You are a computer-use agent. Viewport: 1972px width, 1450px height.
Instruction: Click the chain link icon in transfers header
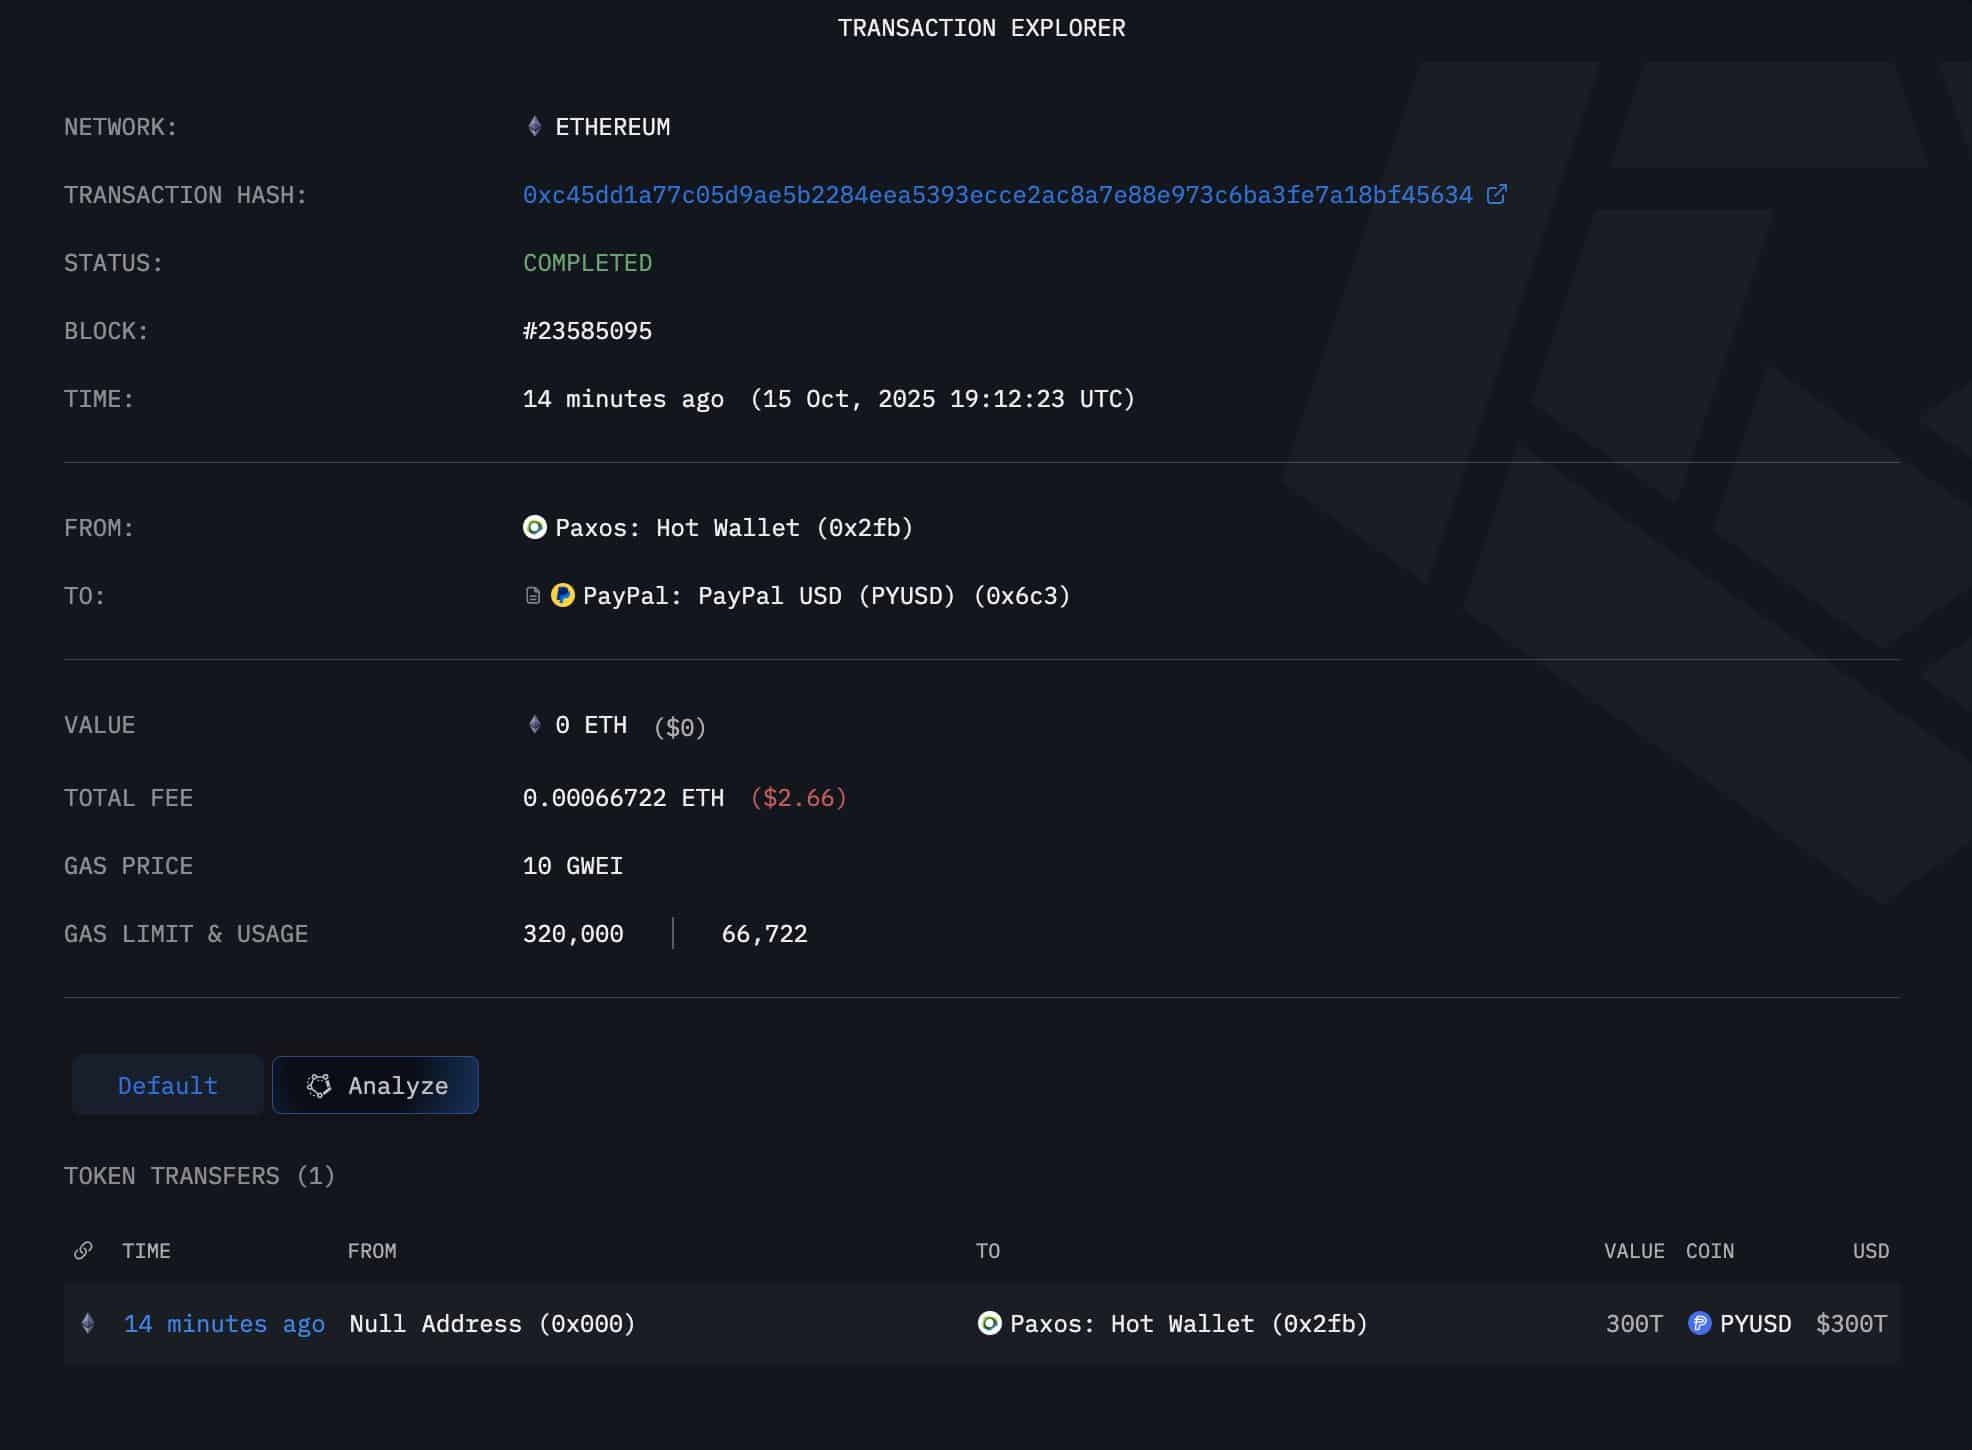84,1250
